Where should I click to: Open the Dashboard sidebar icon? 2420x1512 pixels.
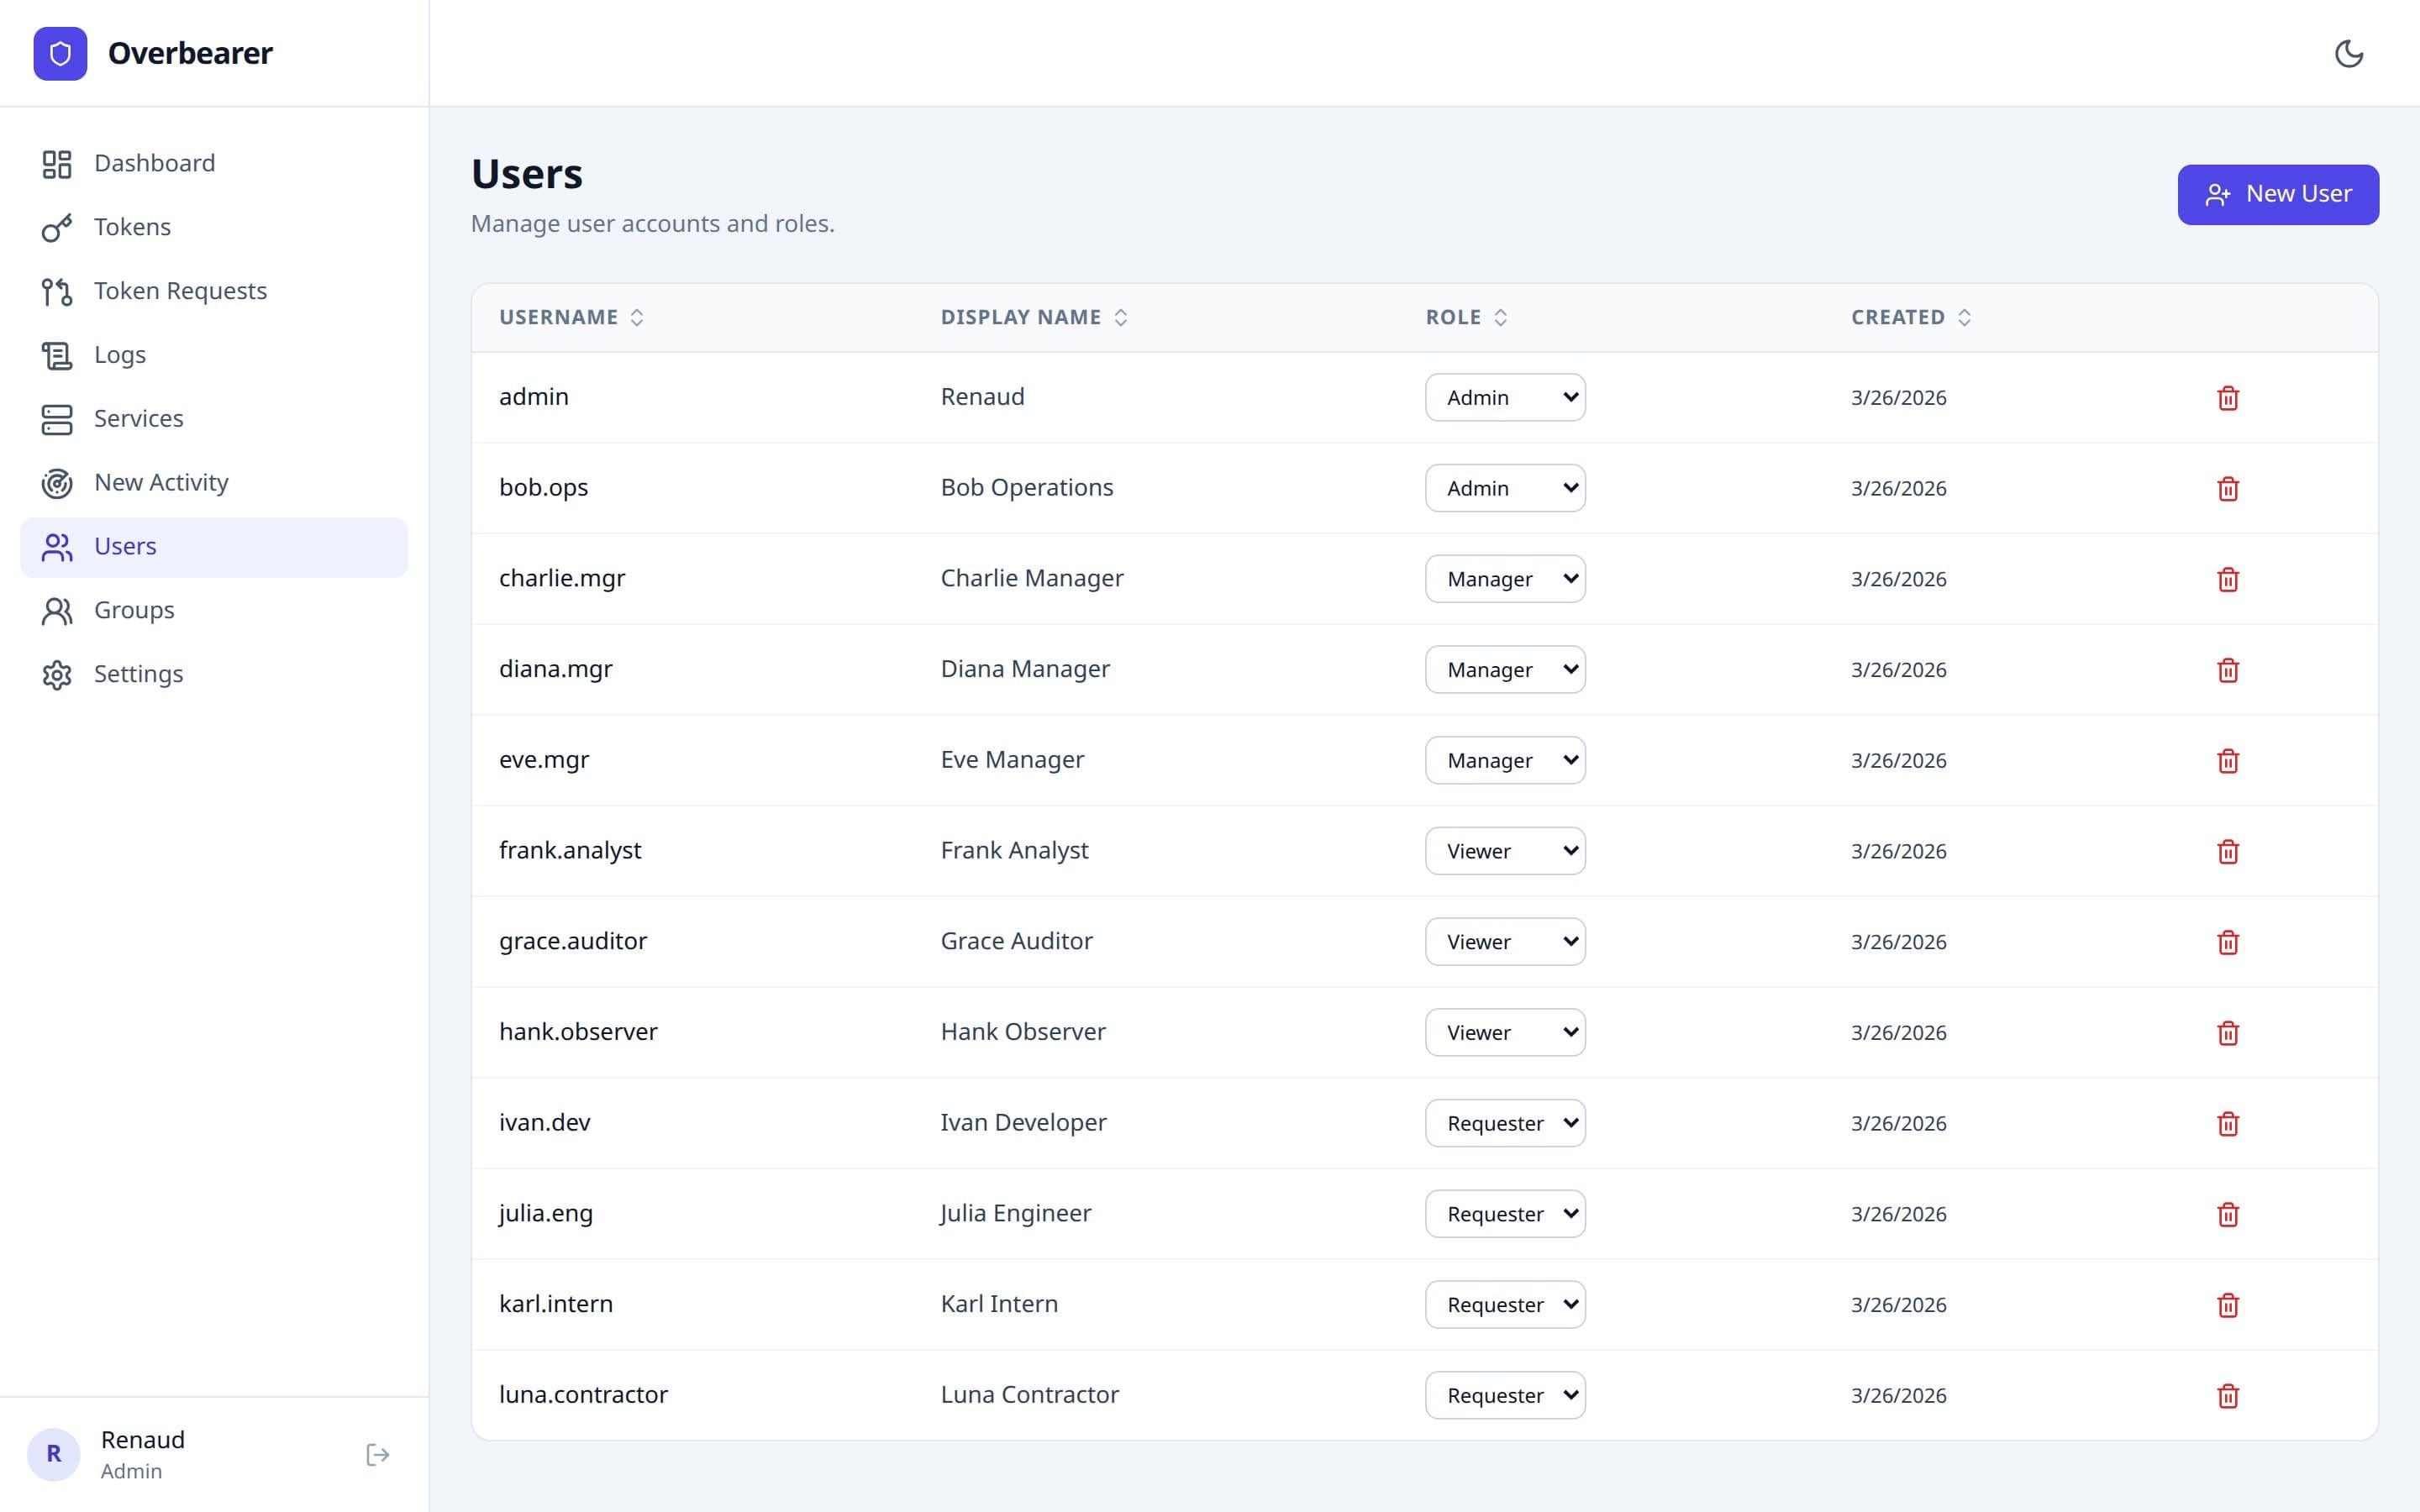(x=57, y=163)
